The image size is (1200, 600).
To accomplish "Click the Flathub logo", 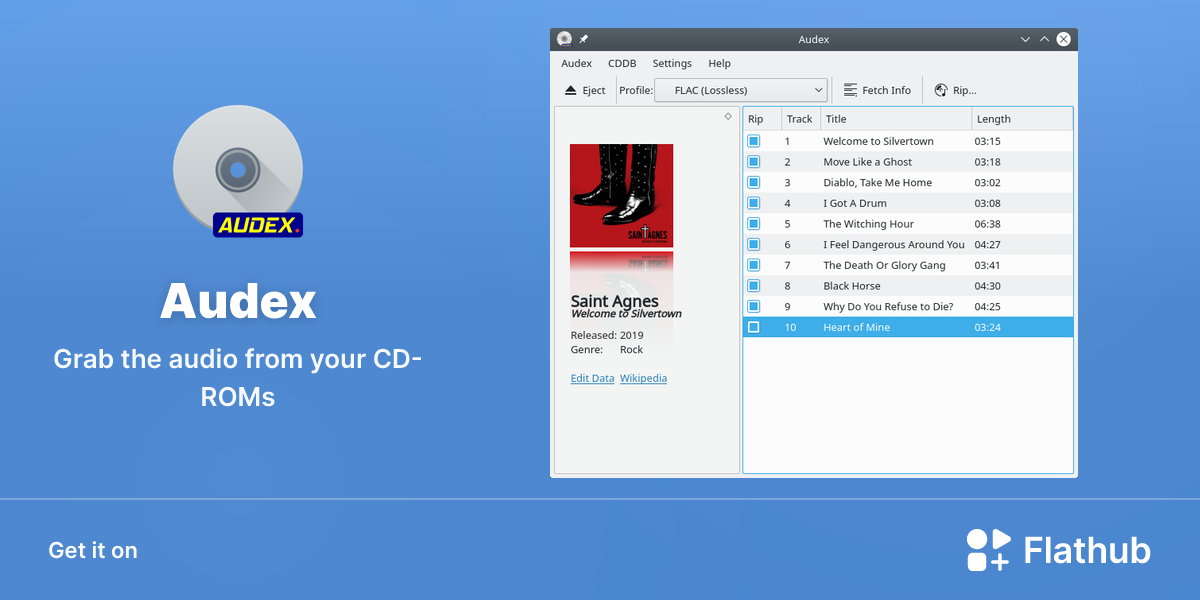I will [1058, 550].
